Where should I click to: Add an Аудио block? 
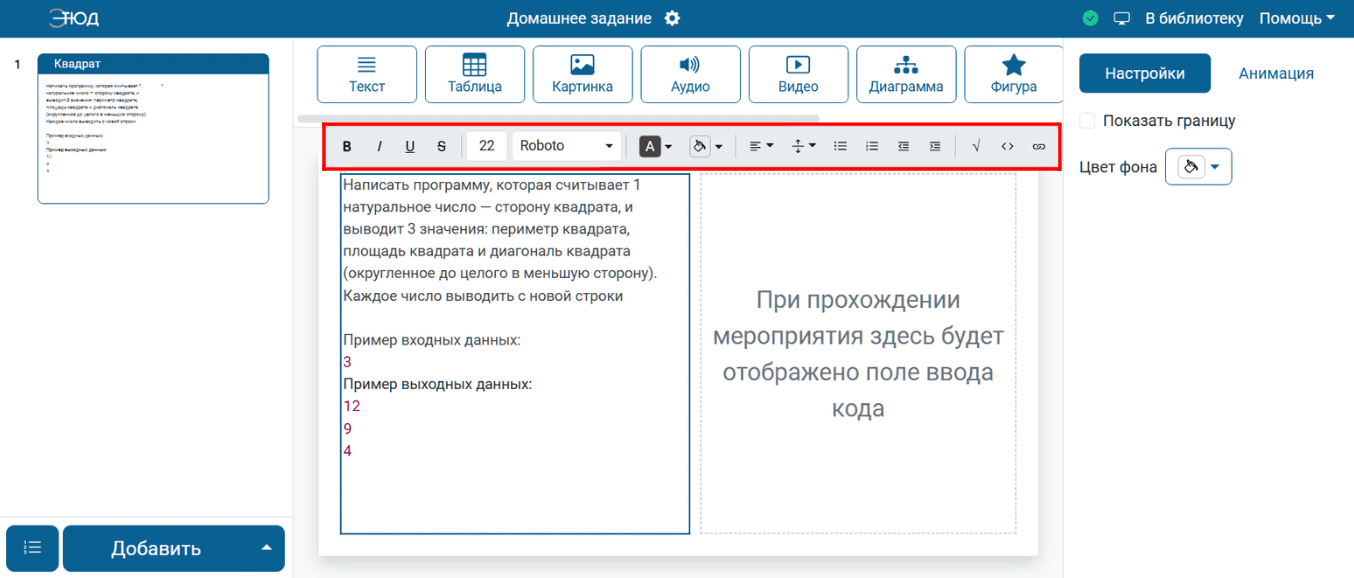tap(691, 74)
